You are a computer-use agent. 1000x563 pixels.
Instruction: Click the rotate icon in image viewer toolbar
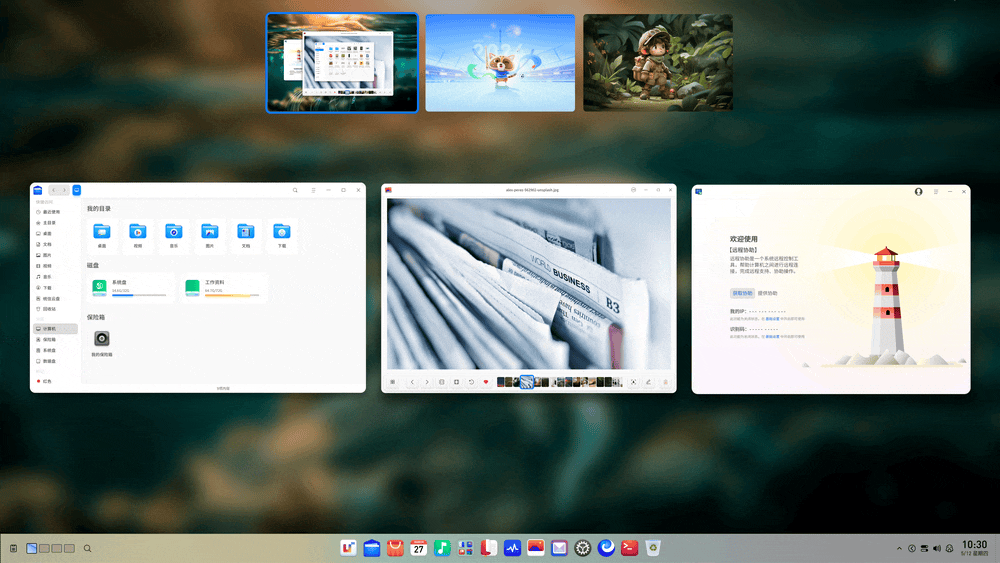coord(472,382)
